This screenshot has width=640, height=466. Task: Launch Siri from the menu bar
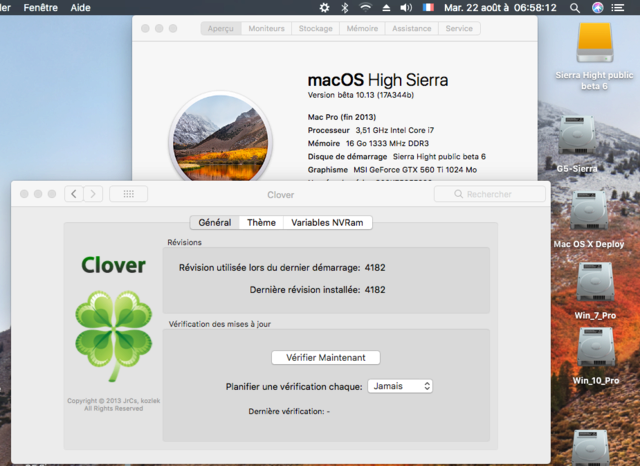tap(598, 7)
